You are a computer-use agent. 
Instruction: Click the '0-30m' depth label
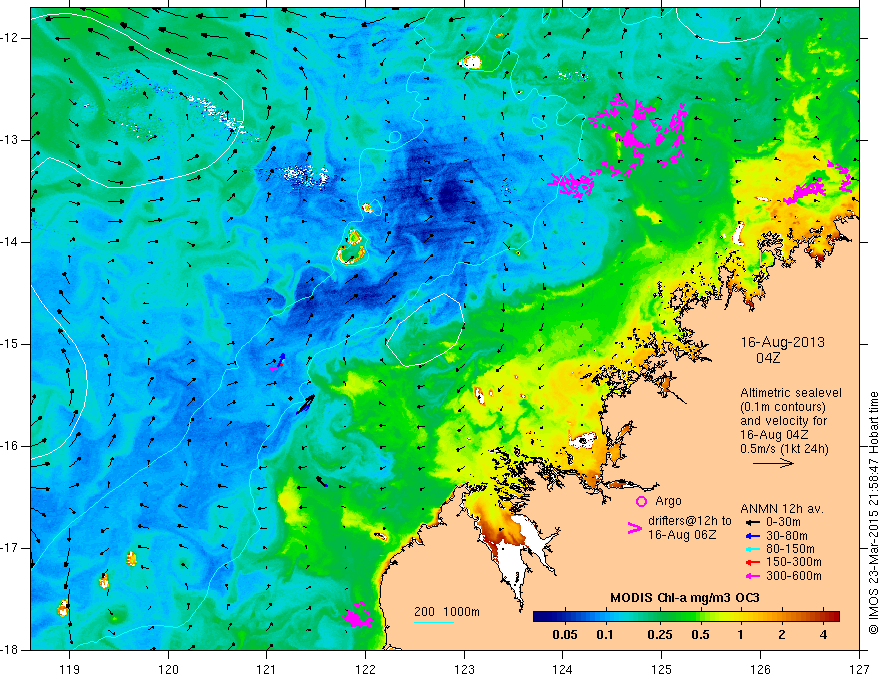point(783,522)
